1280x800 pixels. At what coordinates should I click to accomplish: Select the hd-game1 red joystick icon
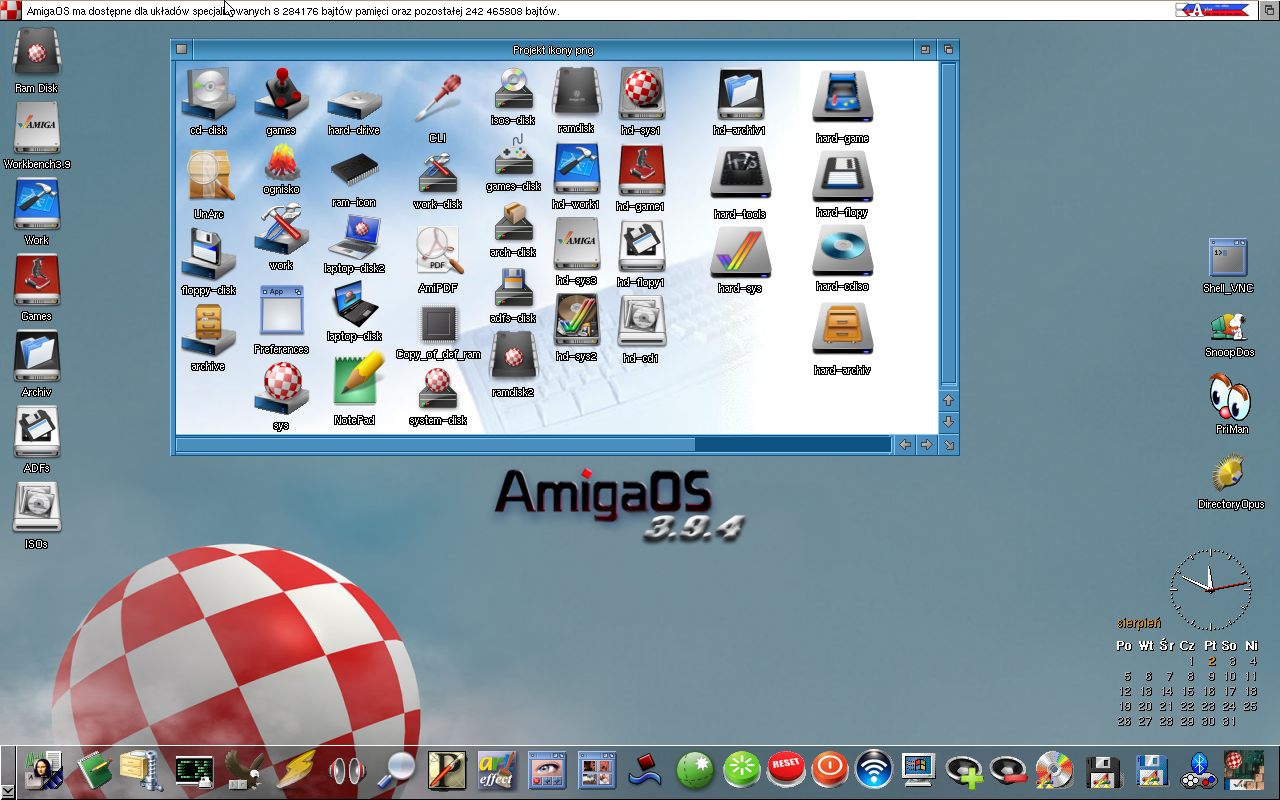click(641, 171)
